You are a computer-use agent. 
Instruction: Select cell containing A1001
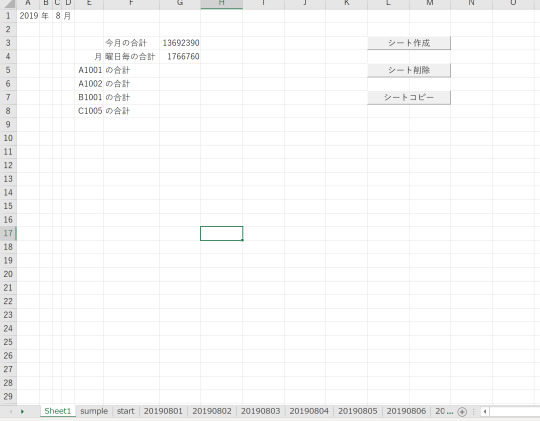click(89, 70)
